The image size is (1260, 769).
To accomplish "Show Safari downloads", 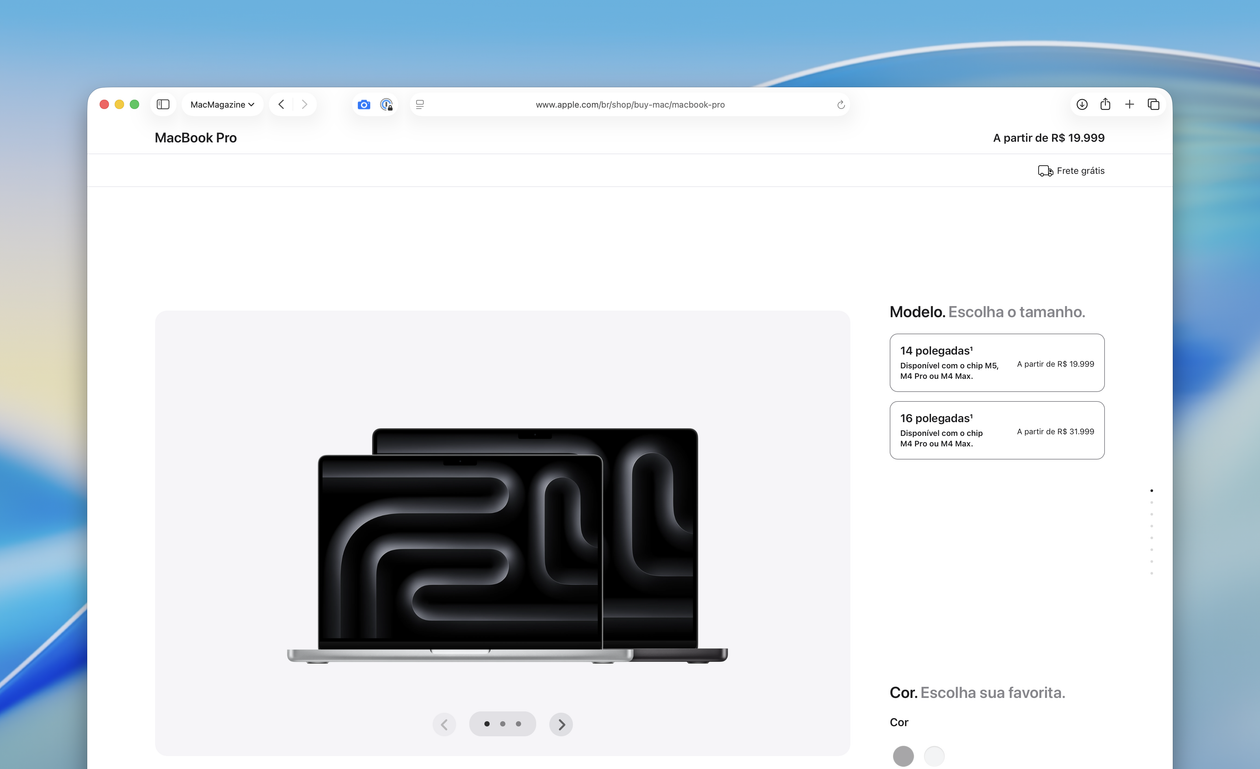I will [1082, 104].
